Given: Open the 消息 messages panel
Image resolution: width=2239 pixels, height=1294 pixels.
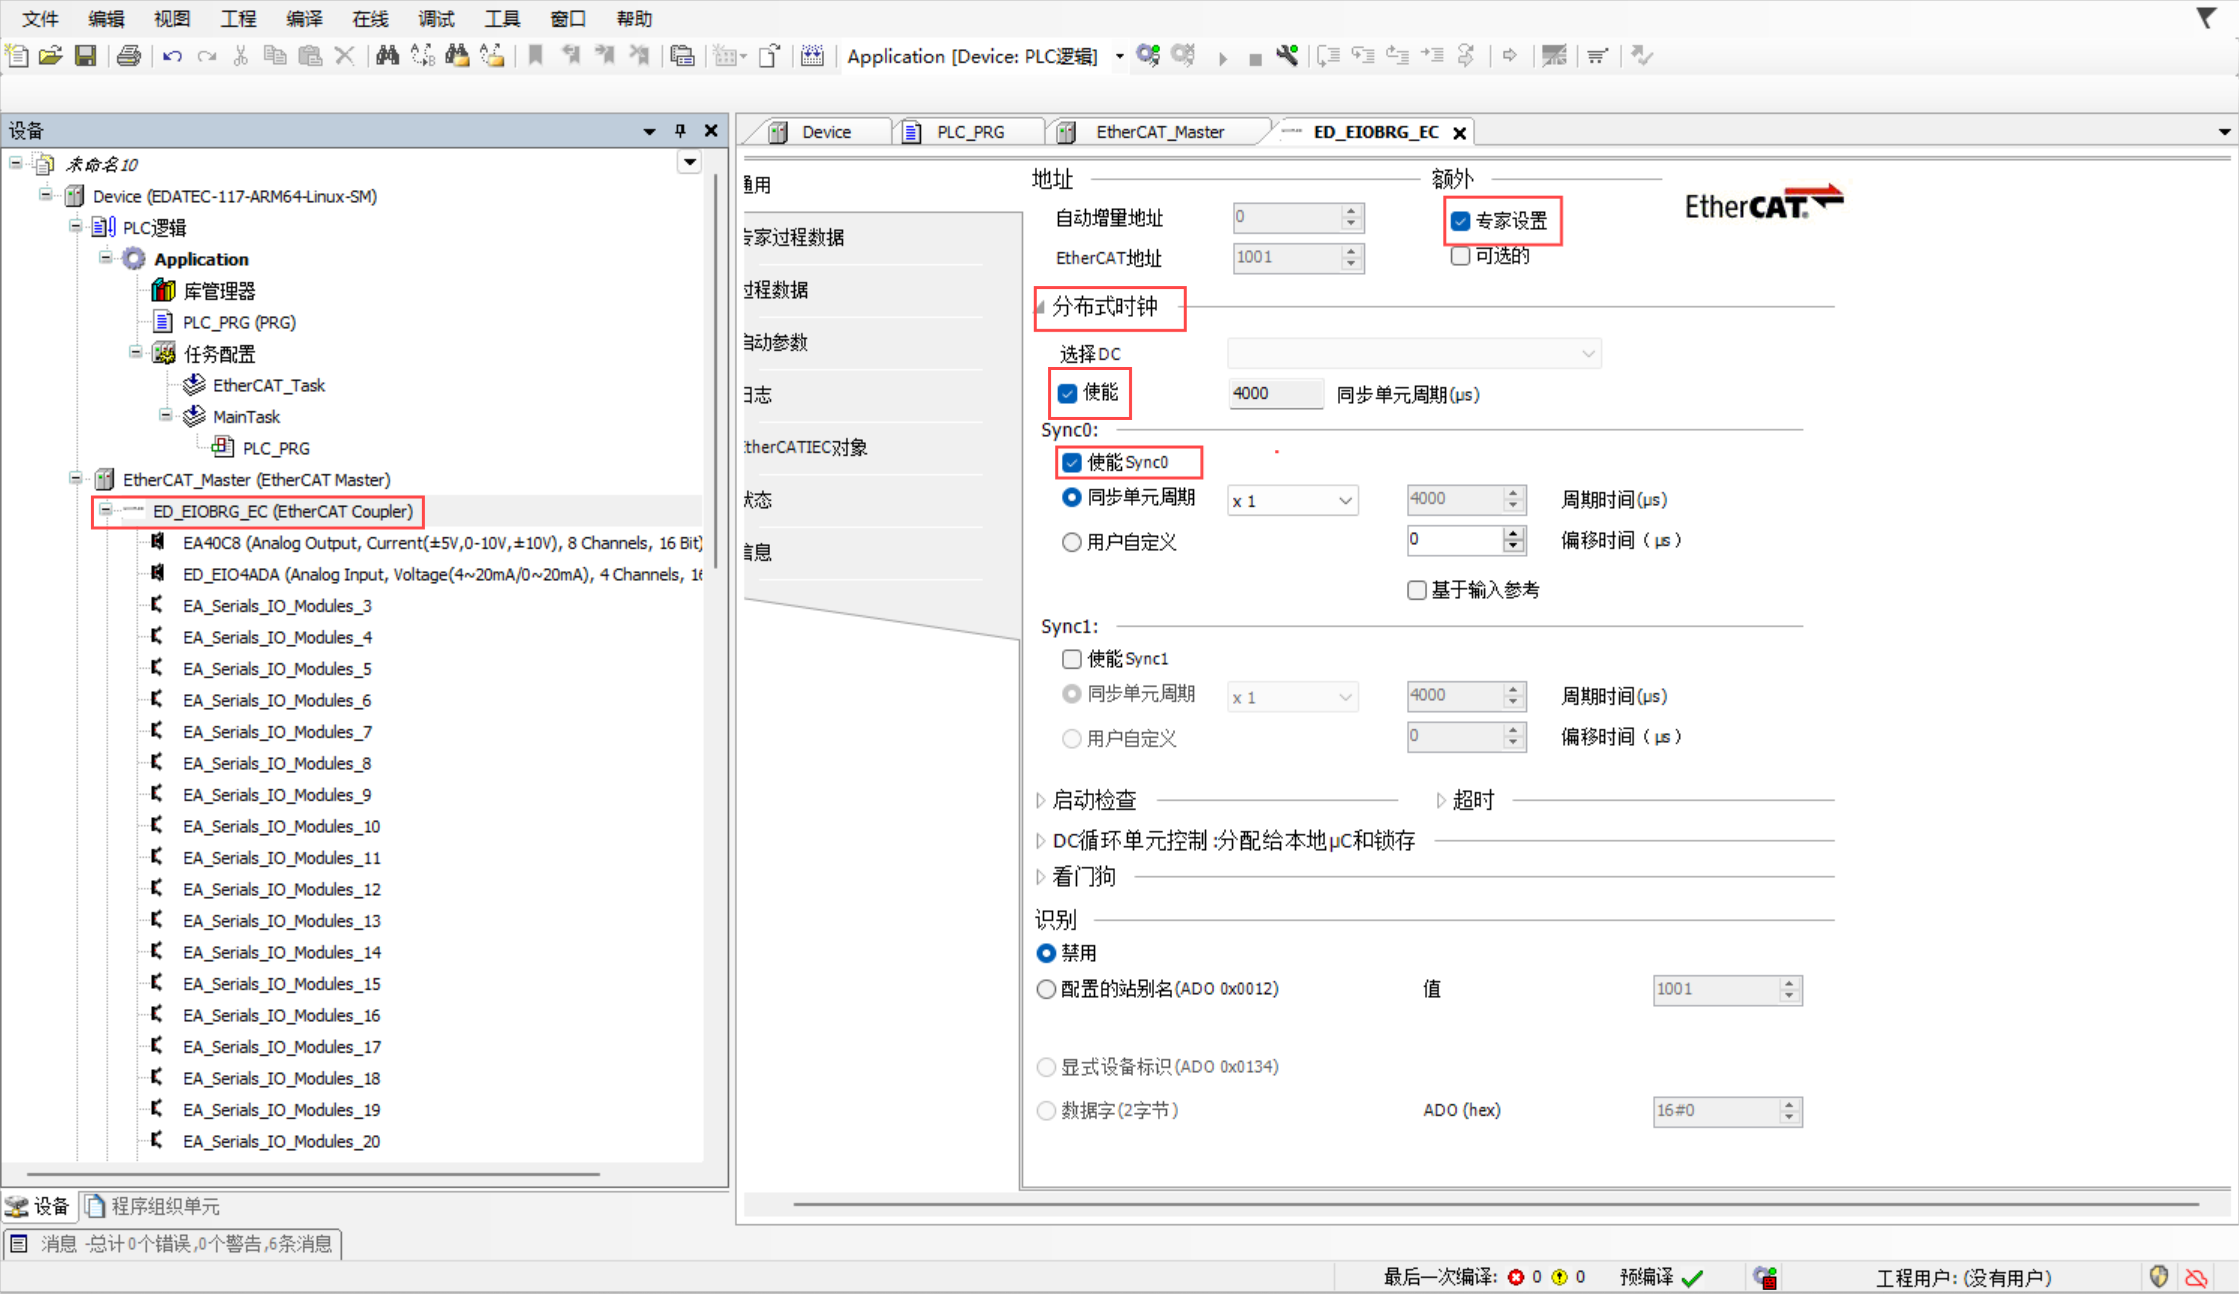Looking at the screenshot, I should 174,1244.
